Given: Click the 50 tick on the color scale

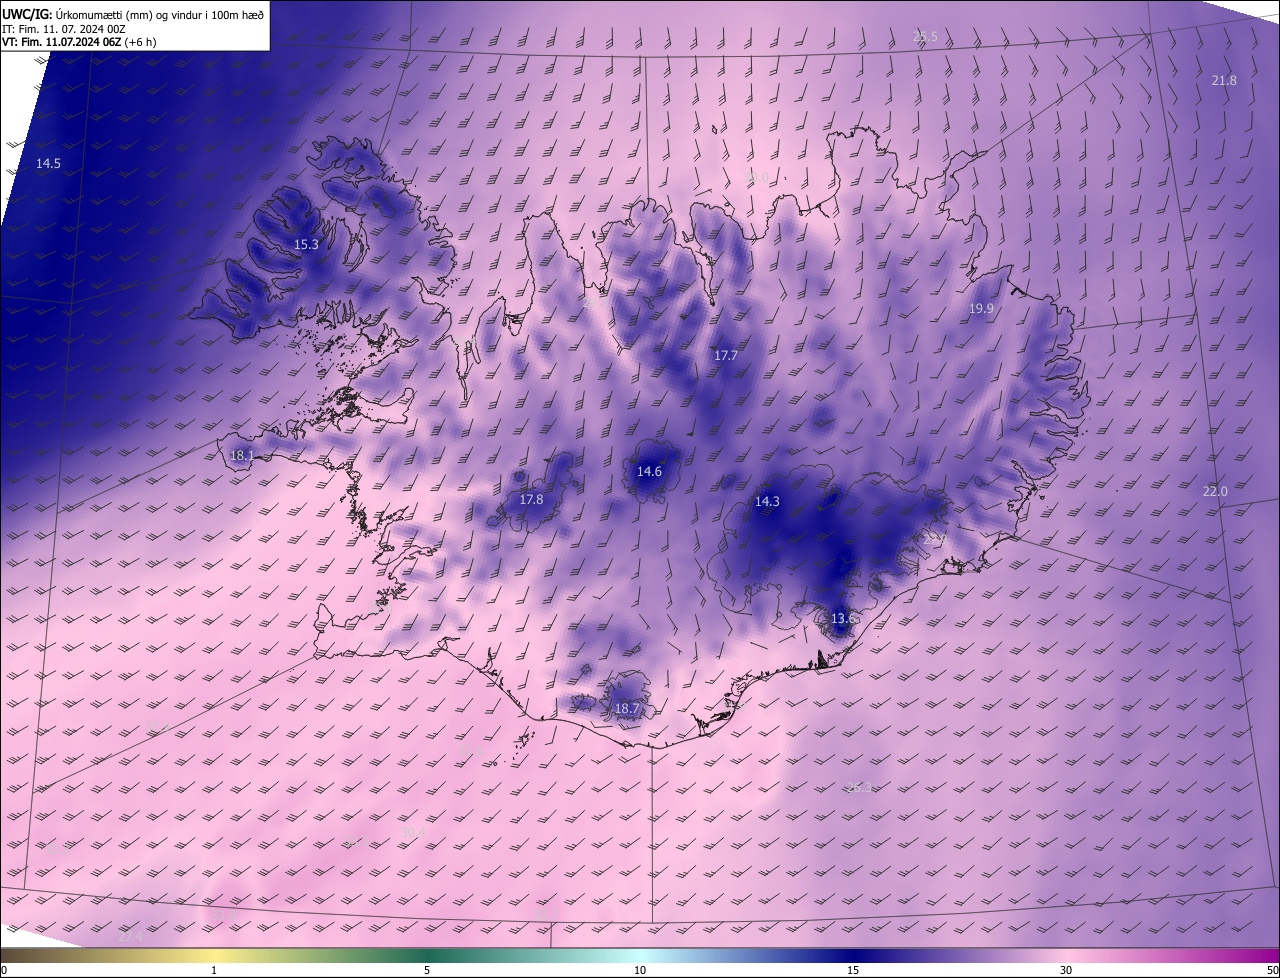Looking at the screenshot, I should click(x=1272, y=970).
